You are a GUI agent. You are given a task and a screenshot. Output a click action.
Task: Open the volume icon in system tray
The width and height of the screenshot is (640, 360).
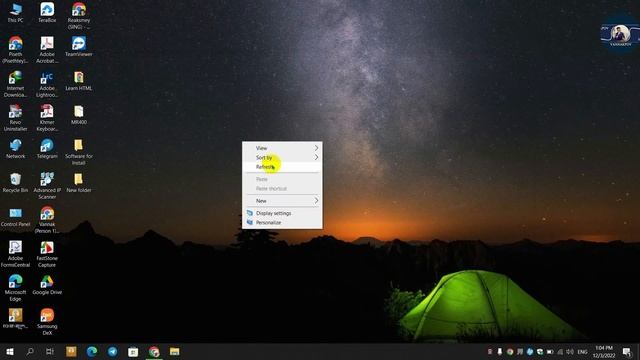[x=570, y=351]
